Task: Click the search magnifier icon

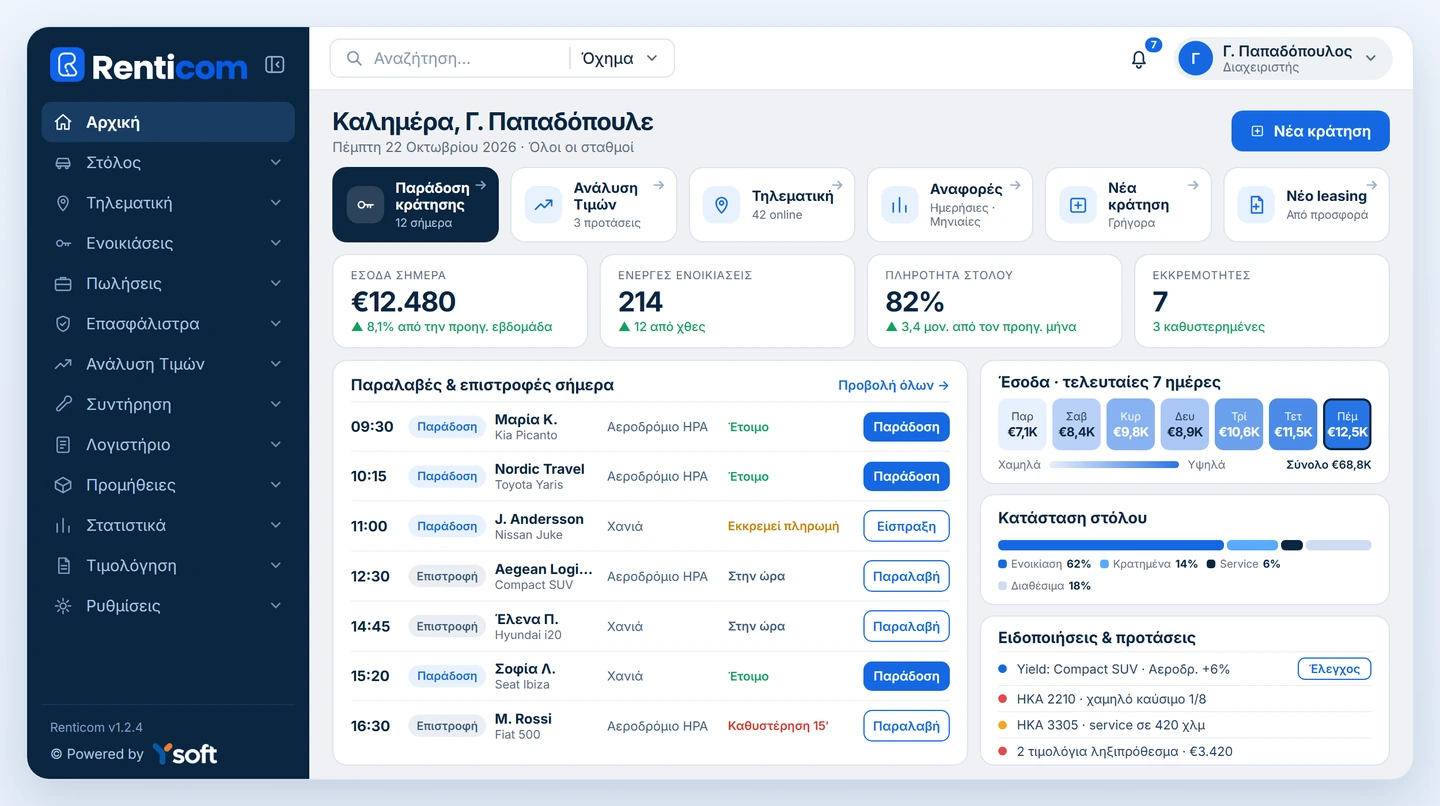Action: [354, 58]
